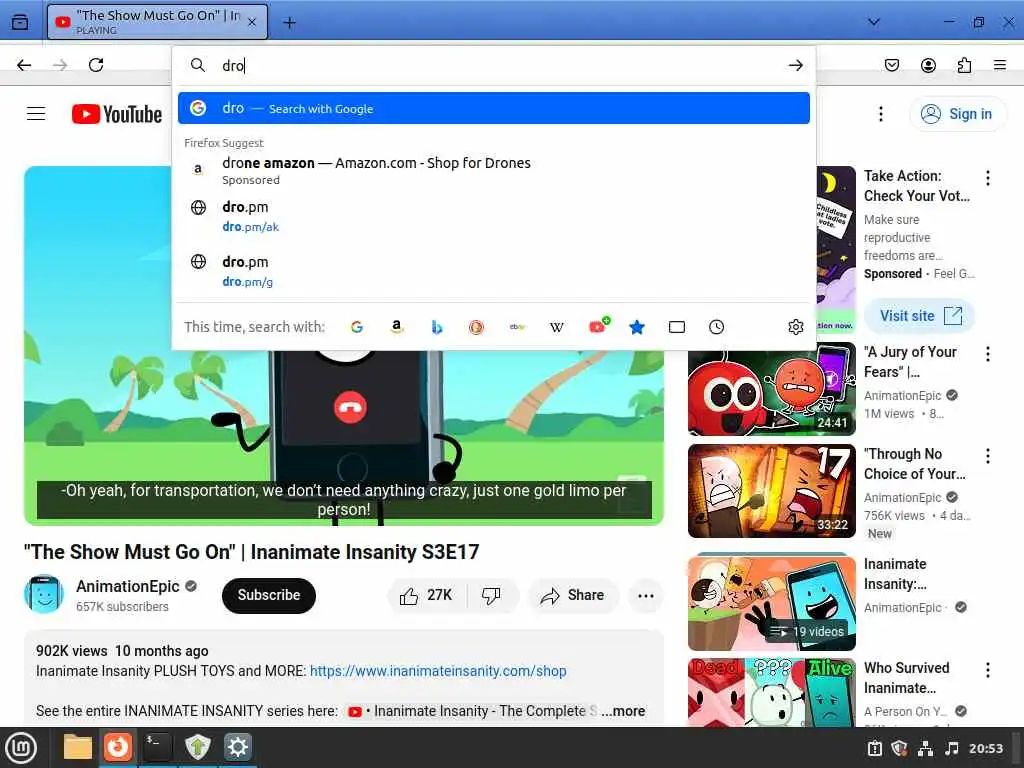1024x768 pixels.
Task: Open the "Through No Choice of Your" thumbnail
Action: coord(771,491)
